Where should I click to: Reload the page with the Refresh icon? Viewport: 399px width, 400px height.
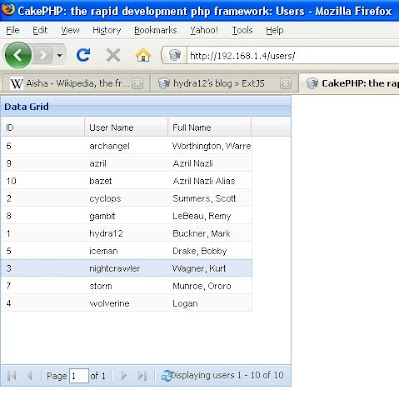coord(83,55)
